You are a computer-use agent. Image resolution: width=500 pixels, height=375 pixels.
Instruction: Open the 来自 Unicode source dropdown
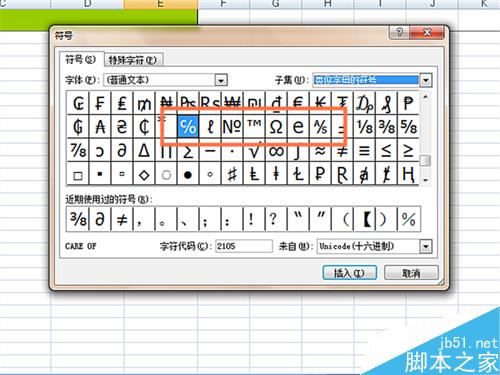click(x=426, y=247)
